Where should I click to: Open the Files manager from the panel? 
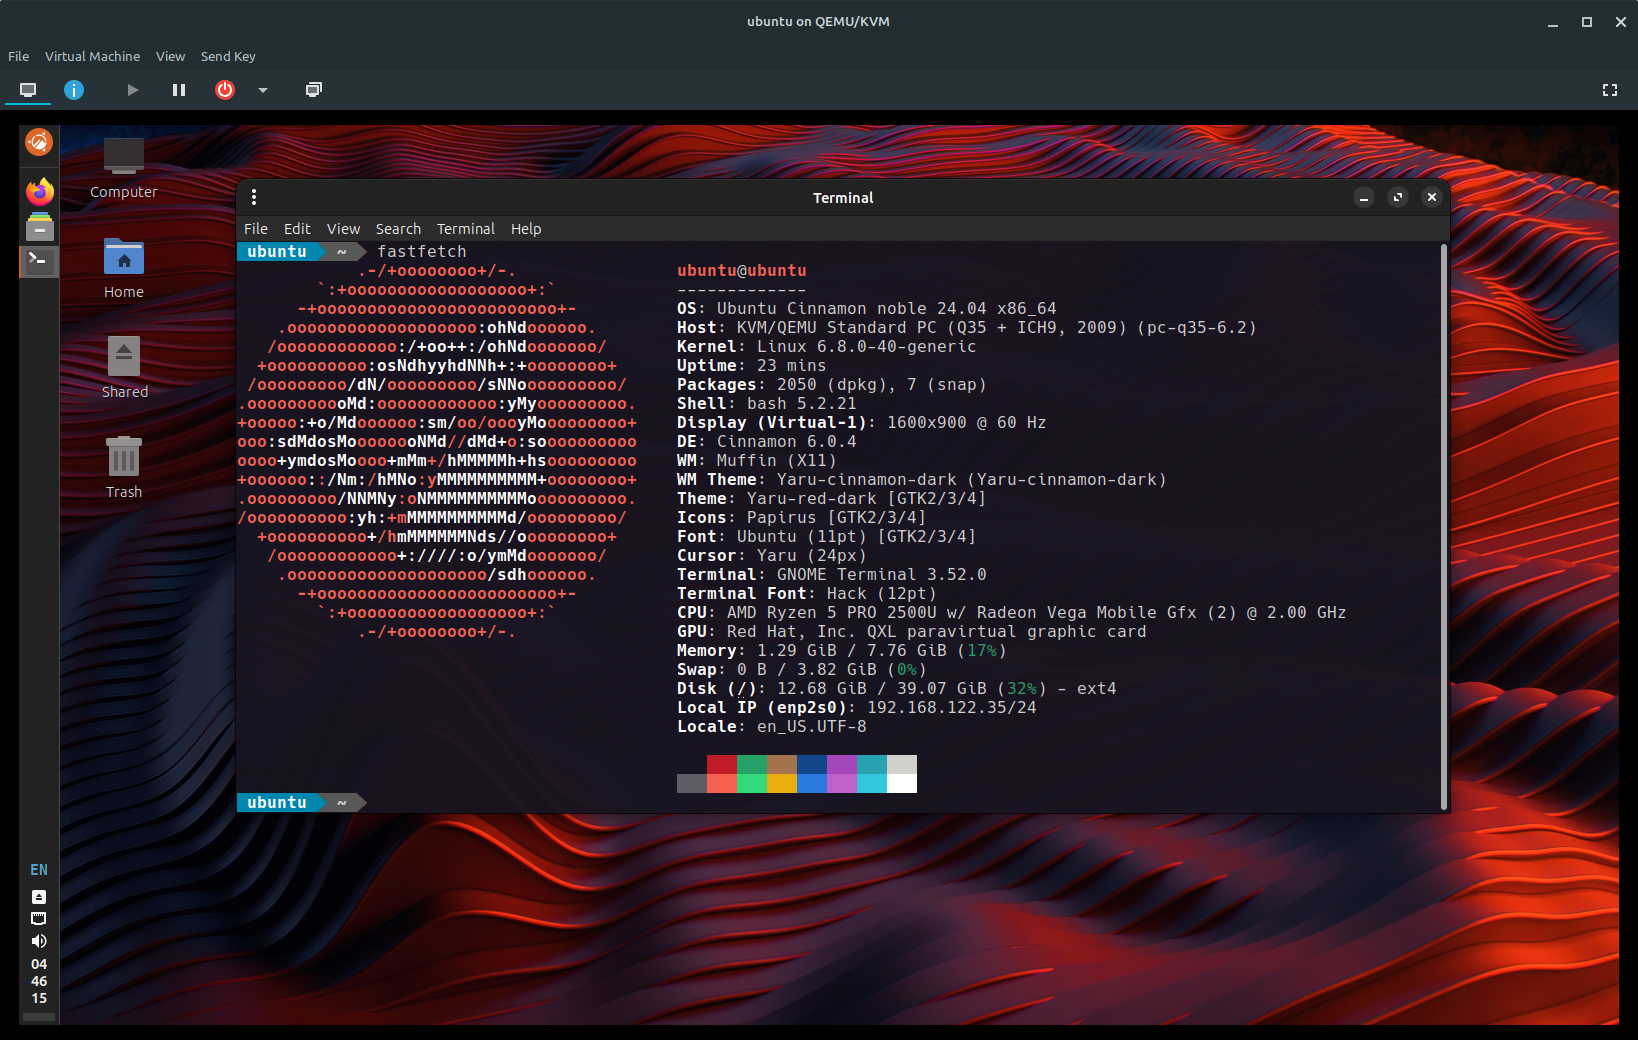[39, 226]
